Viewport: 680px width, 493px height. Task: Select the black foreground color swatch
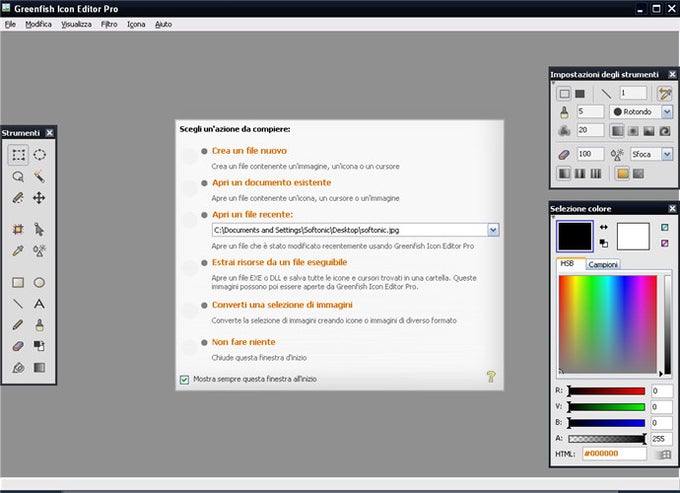(x=575, y=236)
